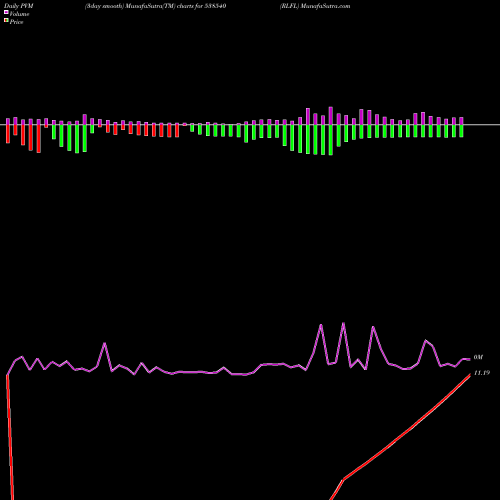This screenshot has width=500, height=500.
Task: Select the 'Price' legend label
Action: (16, 22)
